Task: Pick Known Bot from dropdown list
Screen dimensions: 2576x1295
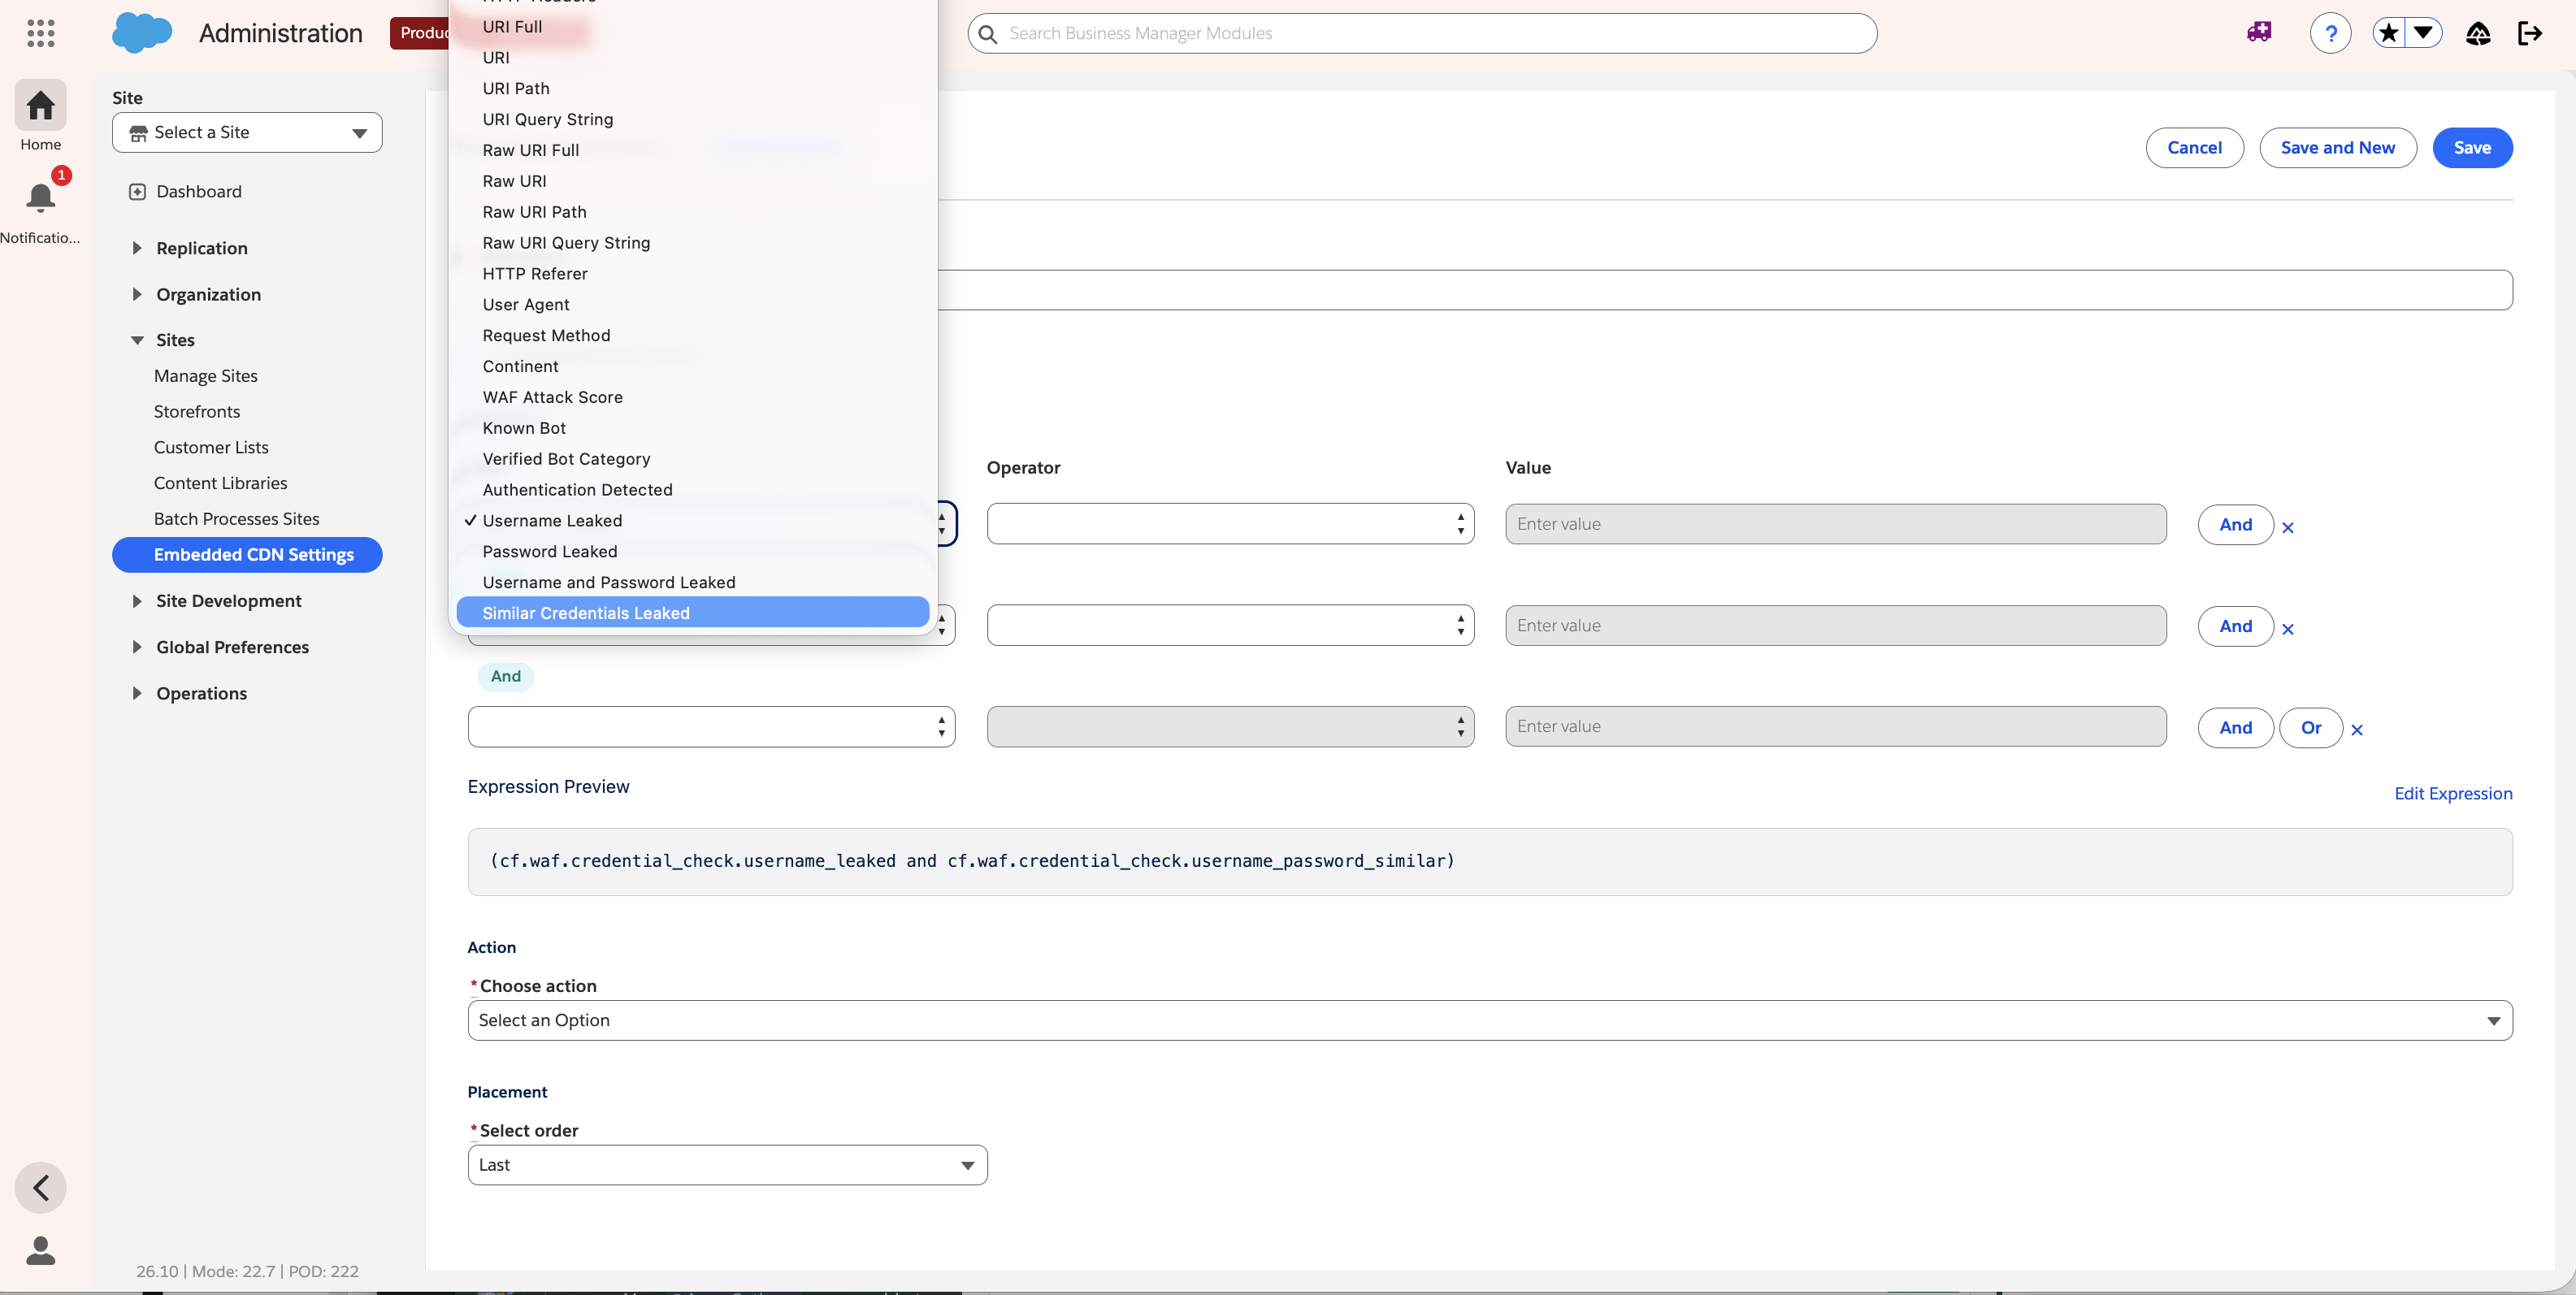Action: (692, 428)
